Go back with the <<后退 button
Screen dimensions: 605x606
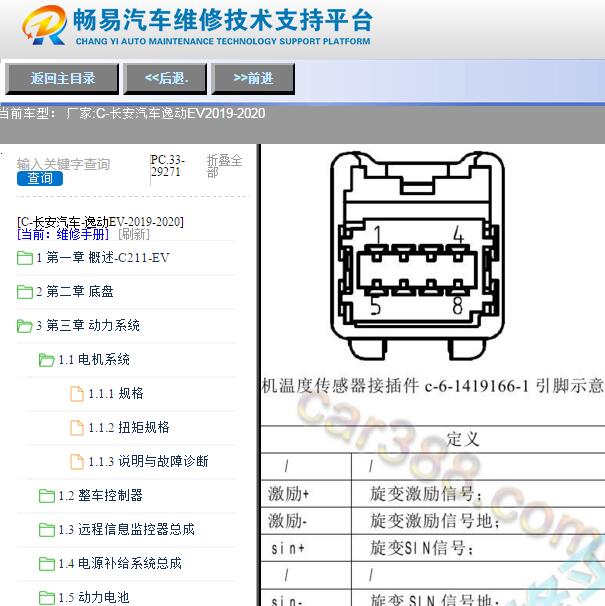tap(165, 79)
